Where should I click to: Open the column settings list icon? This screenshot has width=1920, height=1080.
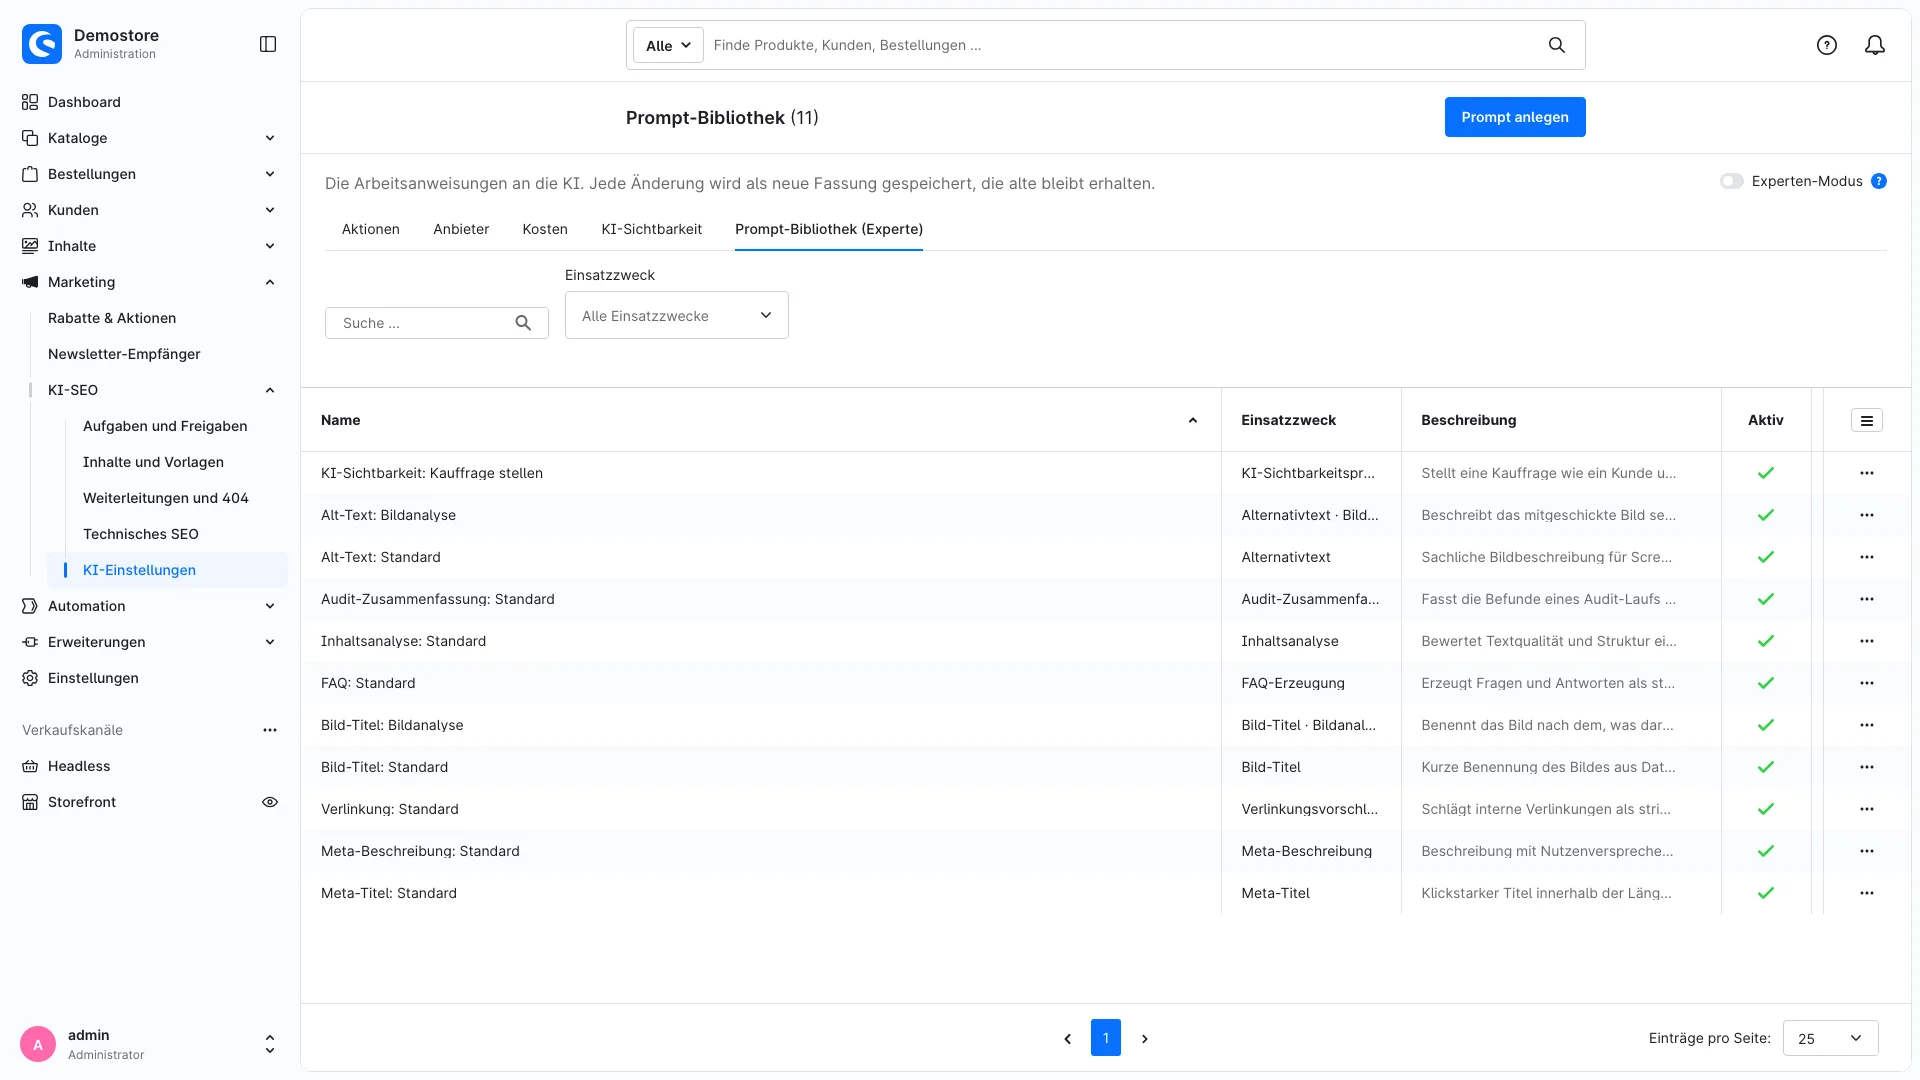click(x=1867, y=421)
